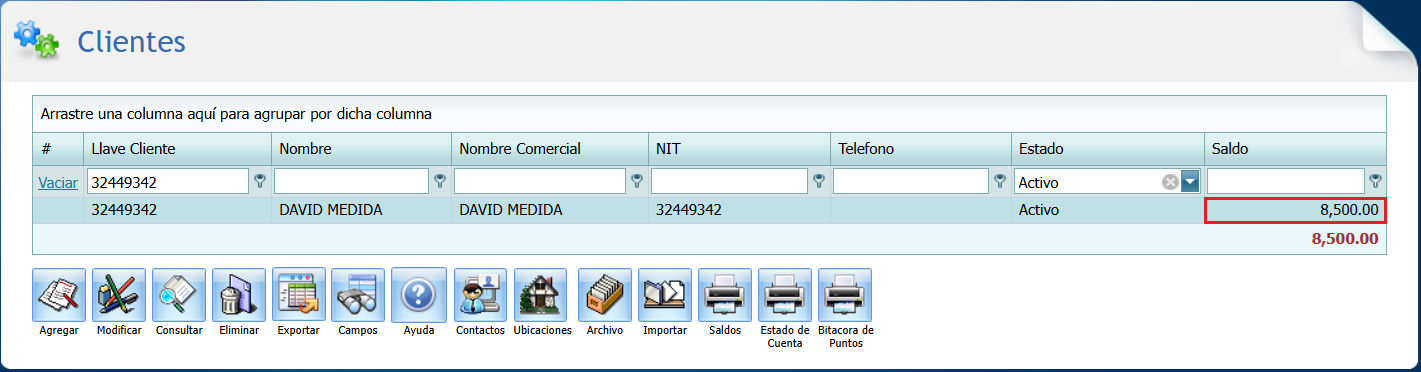Open the Contactos icon

click(x=480, y=294)
